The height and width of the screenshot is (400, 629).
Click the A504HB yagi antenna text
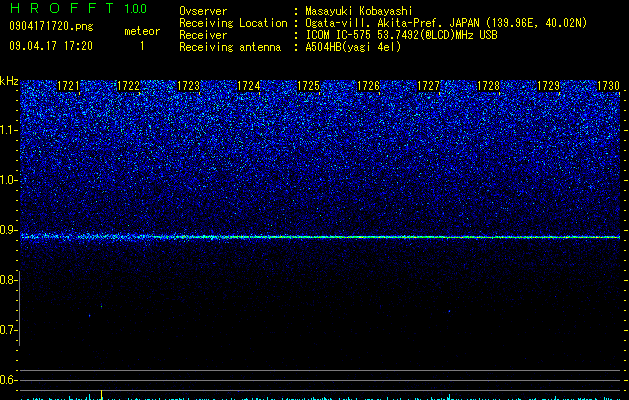pos(353,47)
